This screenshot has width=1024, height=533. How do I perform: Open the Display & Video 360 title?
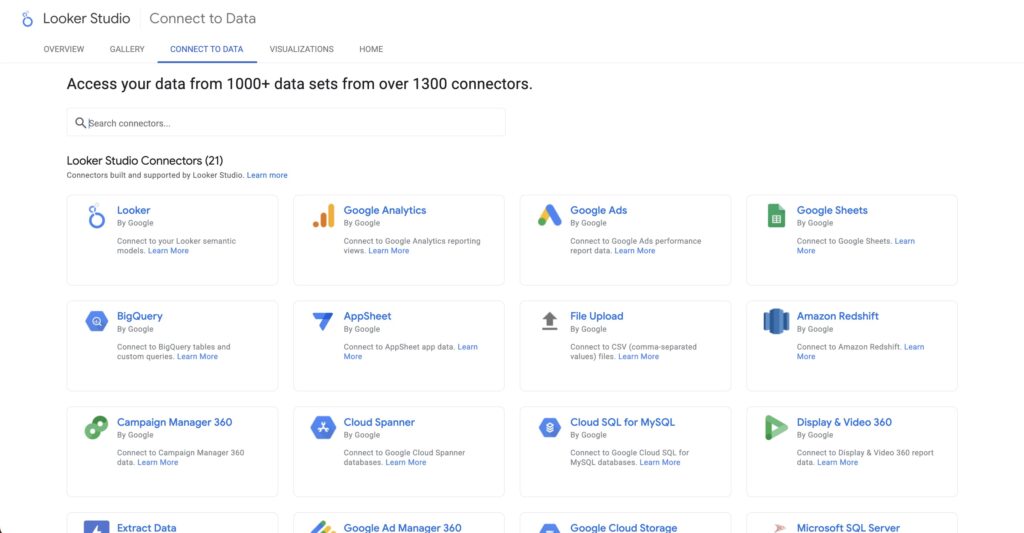[844, 422]
